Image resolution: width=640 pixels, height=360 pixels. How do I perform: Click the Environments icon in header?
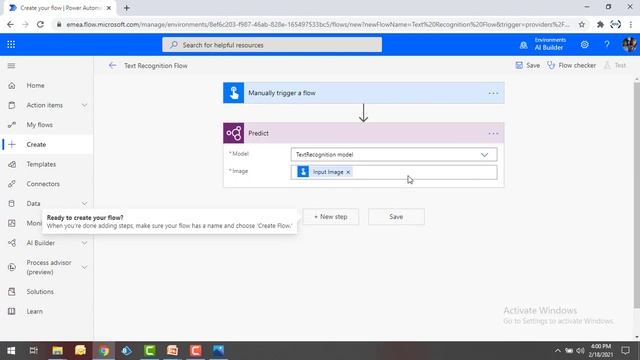(523, 45)
